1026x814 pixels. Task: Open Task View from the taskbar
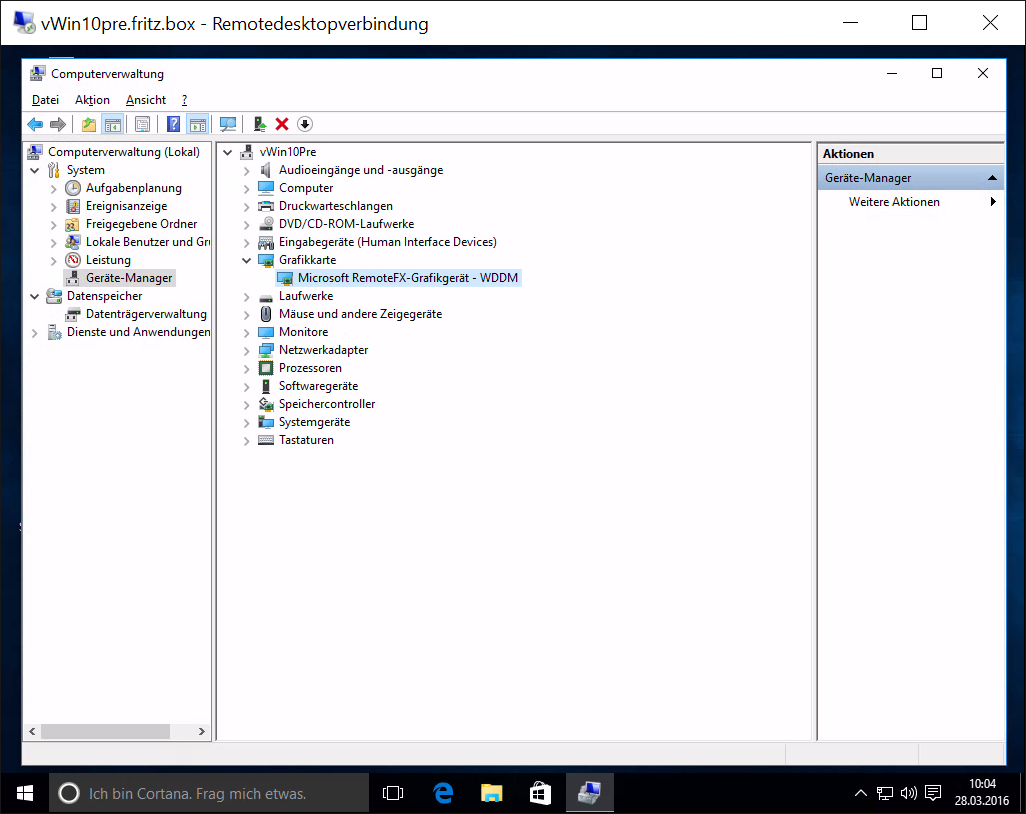[x=393, y=793]
